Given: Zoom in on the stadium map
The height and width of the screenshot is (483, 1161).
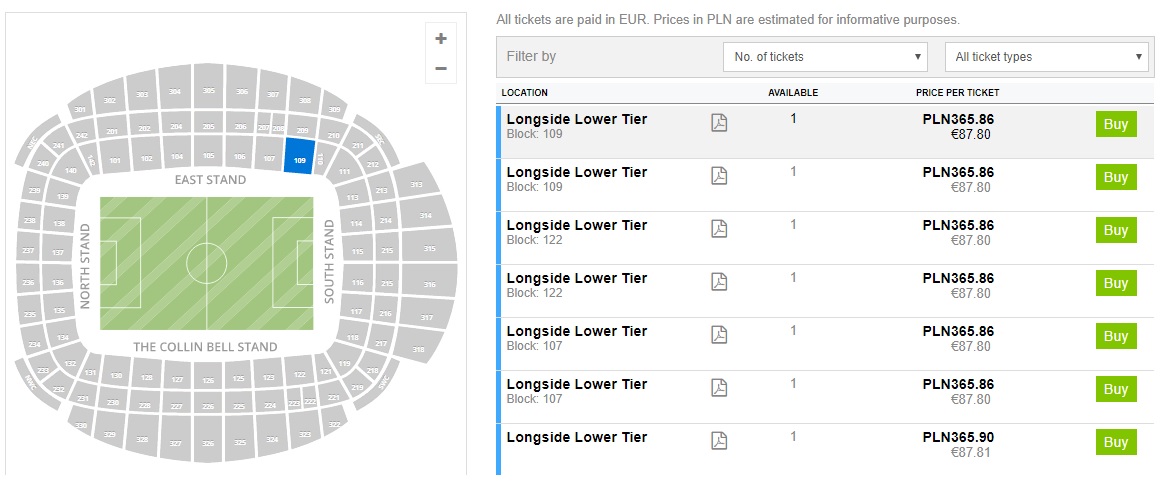Looking at the screenshot, I should [x=440, y=39].
